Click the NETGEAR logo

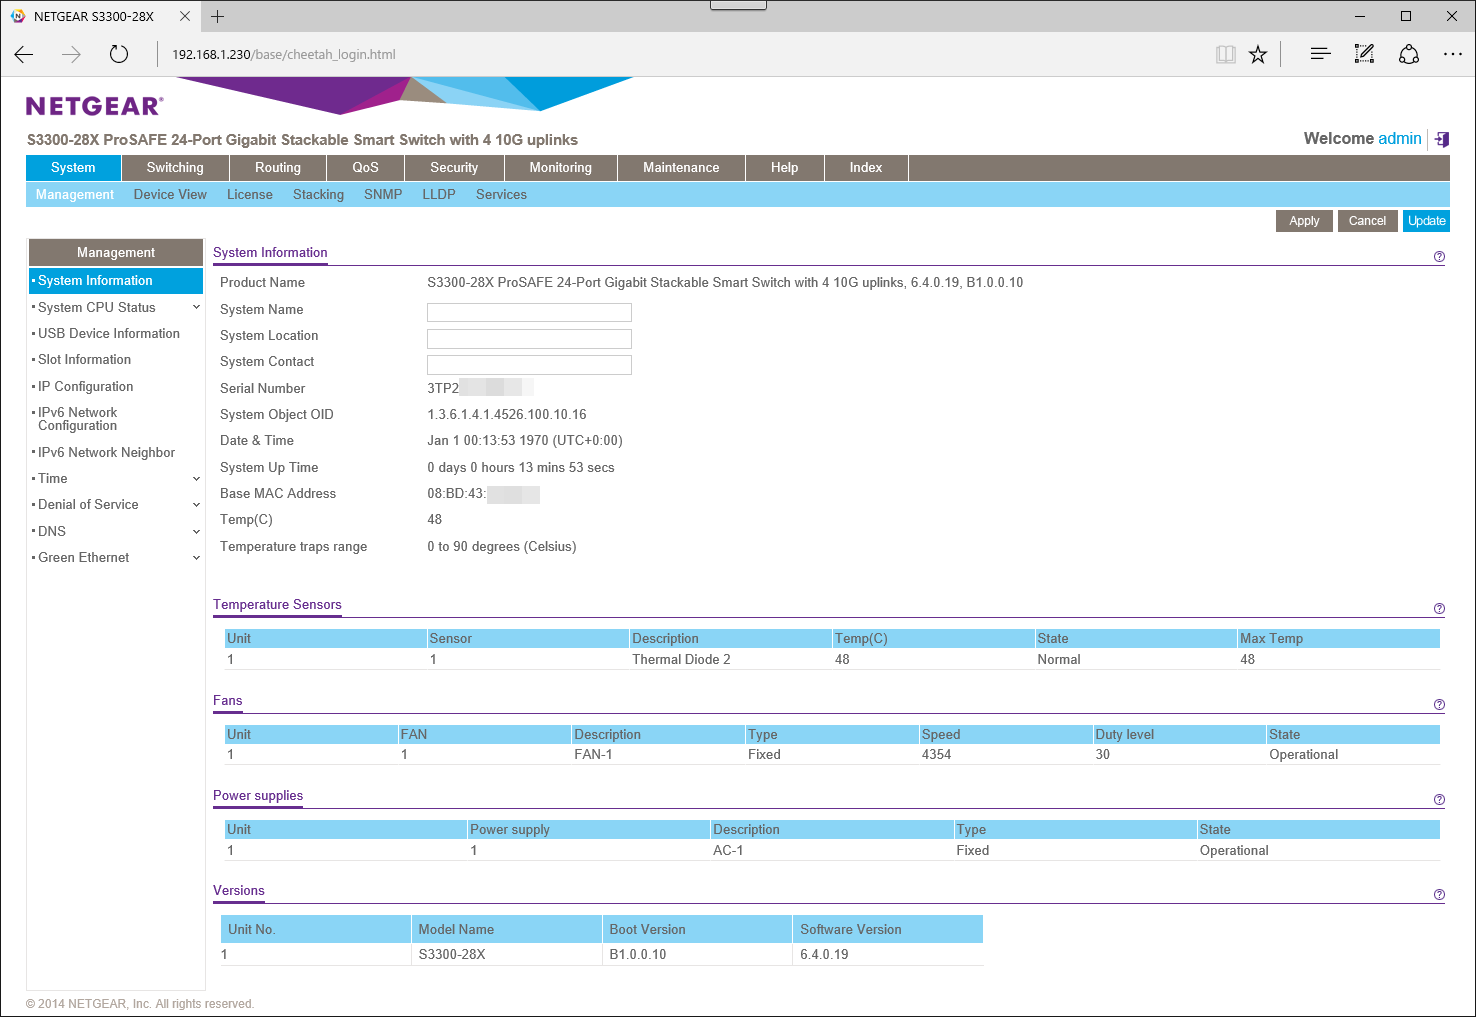click(x=94, y=106)
